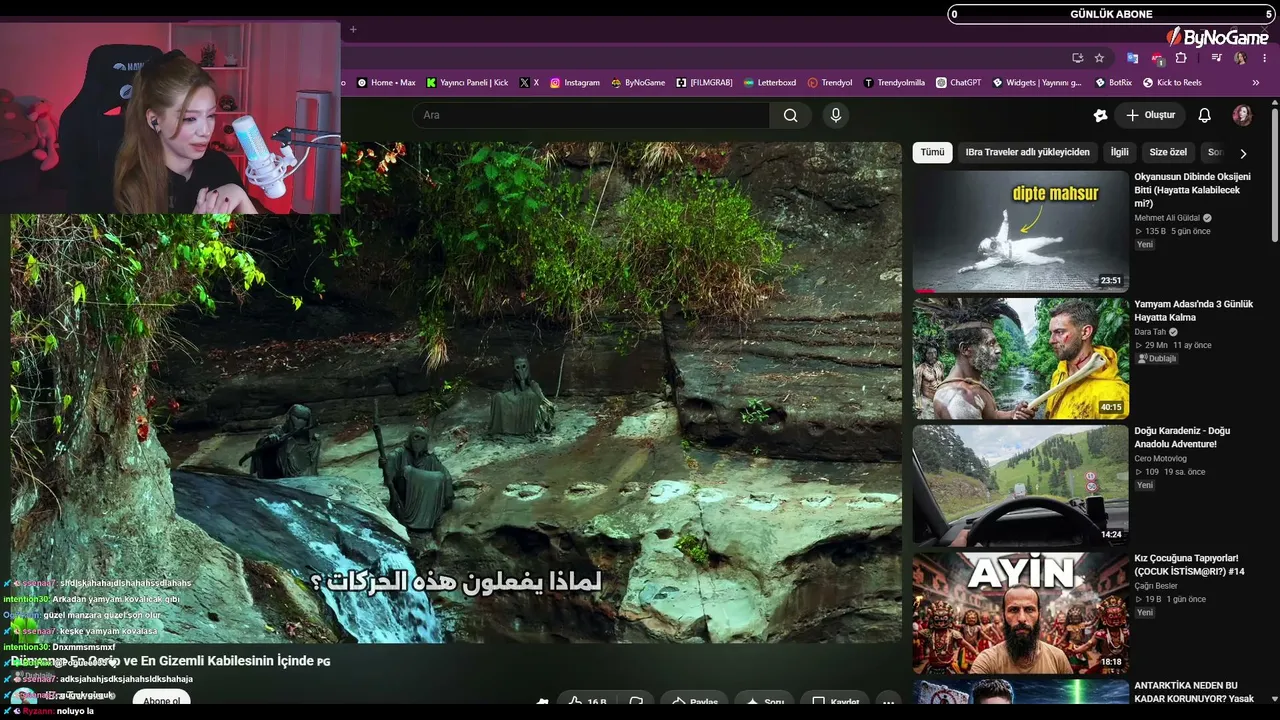Image resolution: width=1280 pixels, height=720 pixels.
Task: Open Doğu Karadeniz 14:24 video thumbnail
Action: [1020, 485]
